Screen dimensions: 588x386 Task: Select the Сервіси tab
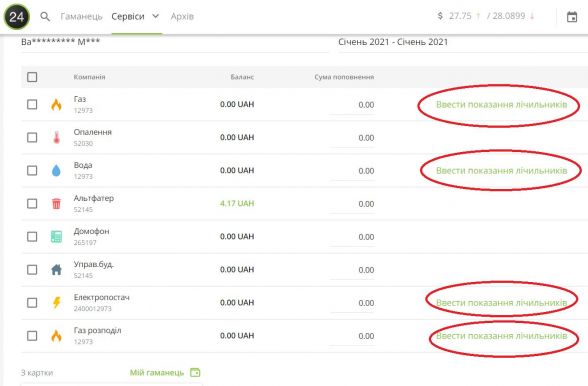click(x=128, y=17)
